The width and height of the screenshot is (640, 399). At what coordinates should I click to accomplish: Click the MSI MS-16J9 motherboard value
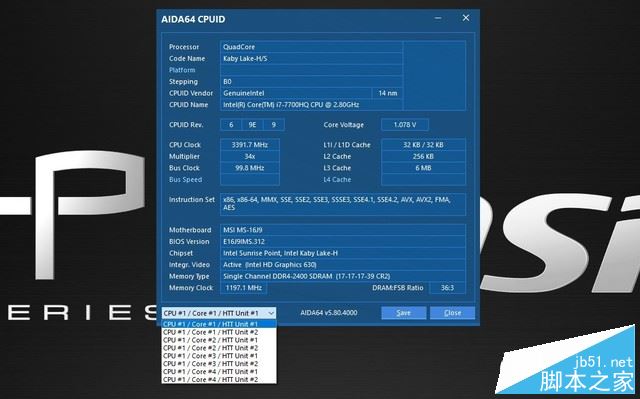click(343, 230)
